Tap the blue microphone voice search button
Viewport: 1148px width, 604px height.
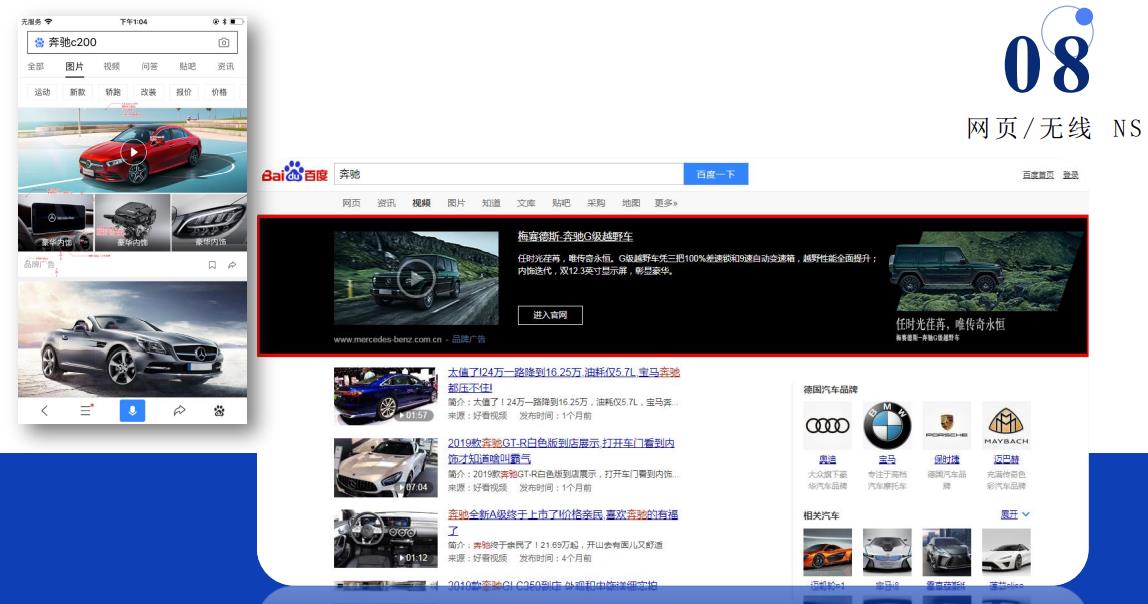point(133,411)
